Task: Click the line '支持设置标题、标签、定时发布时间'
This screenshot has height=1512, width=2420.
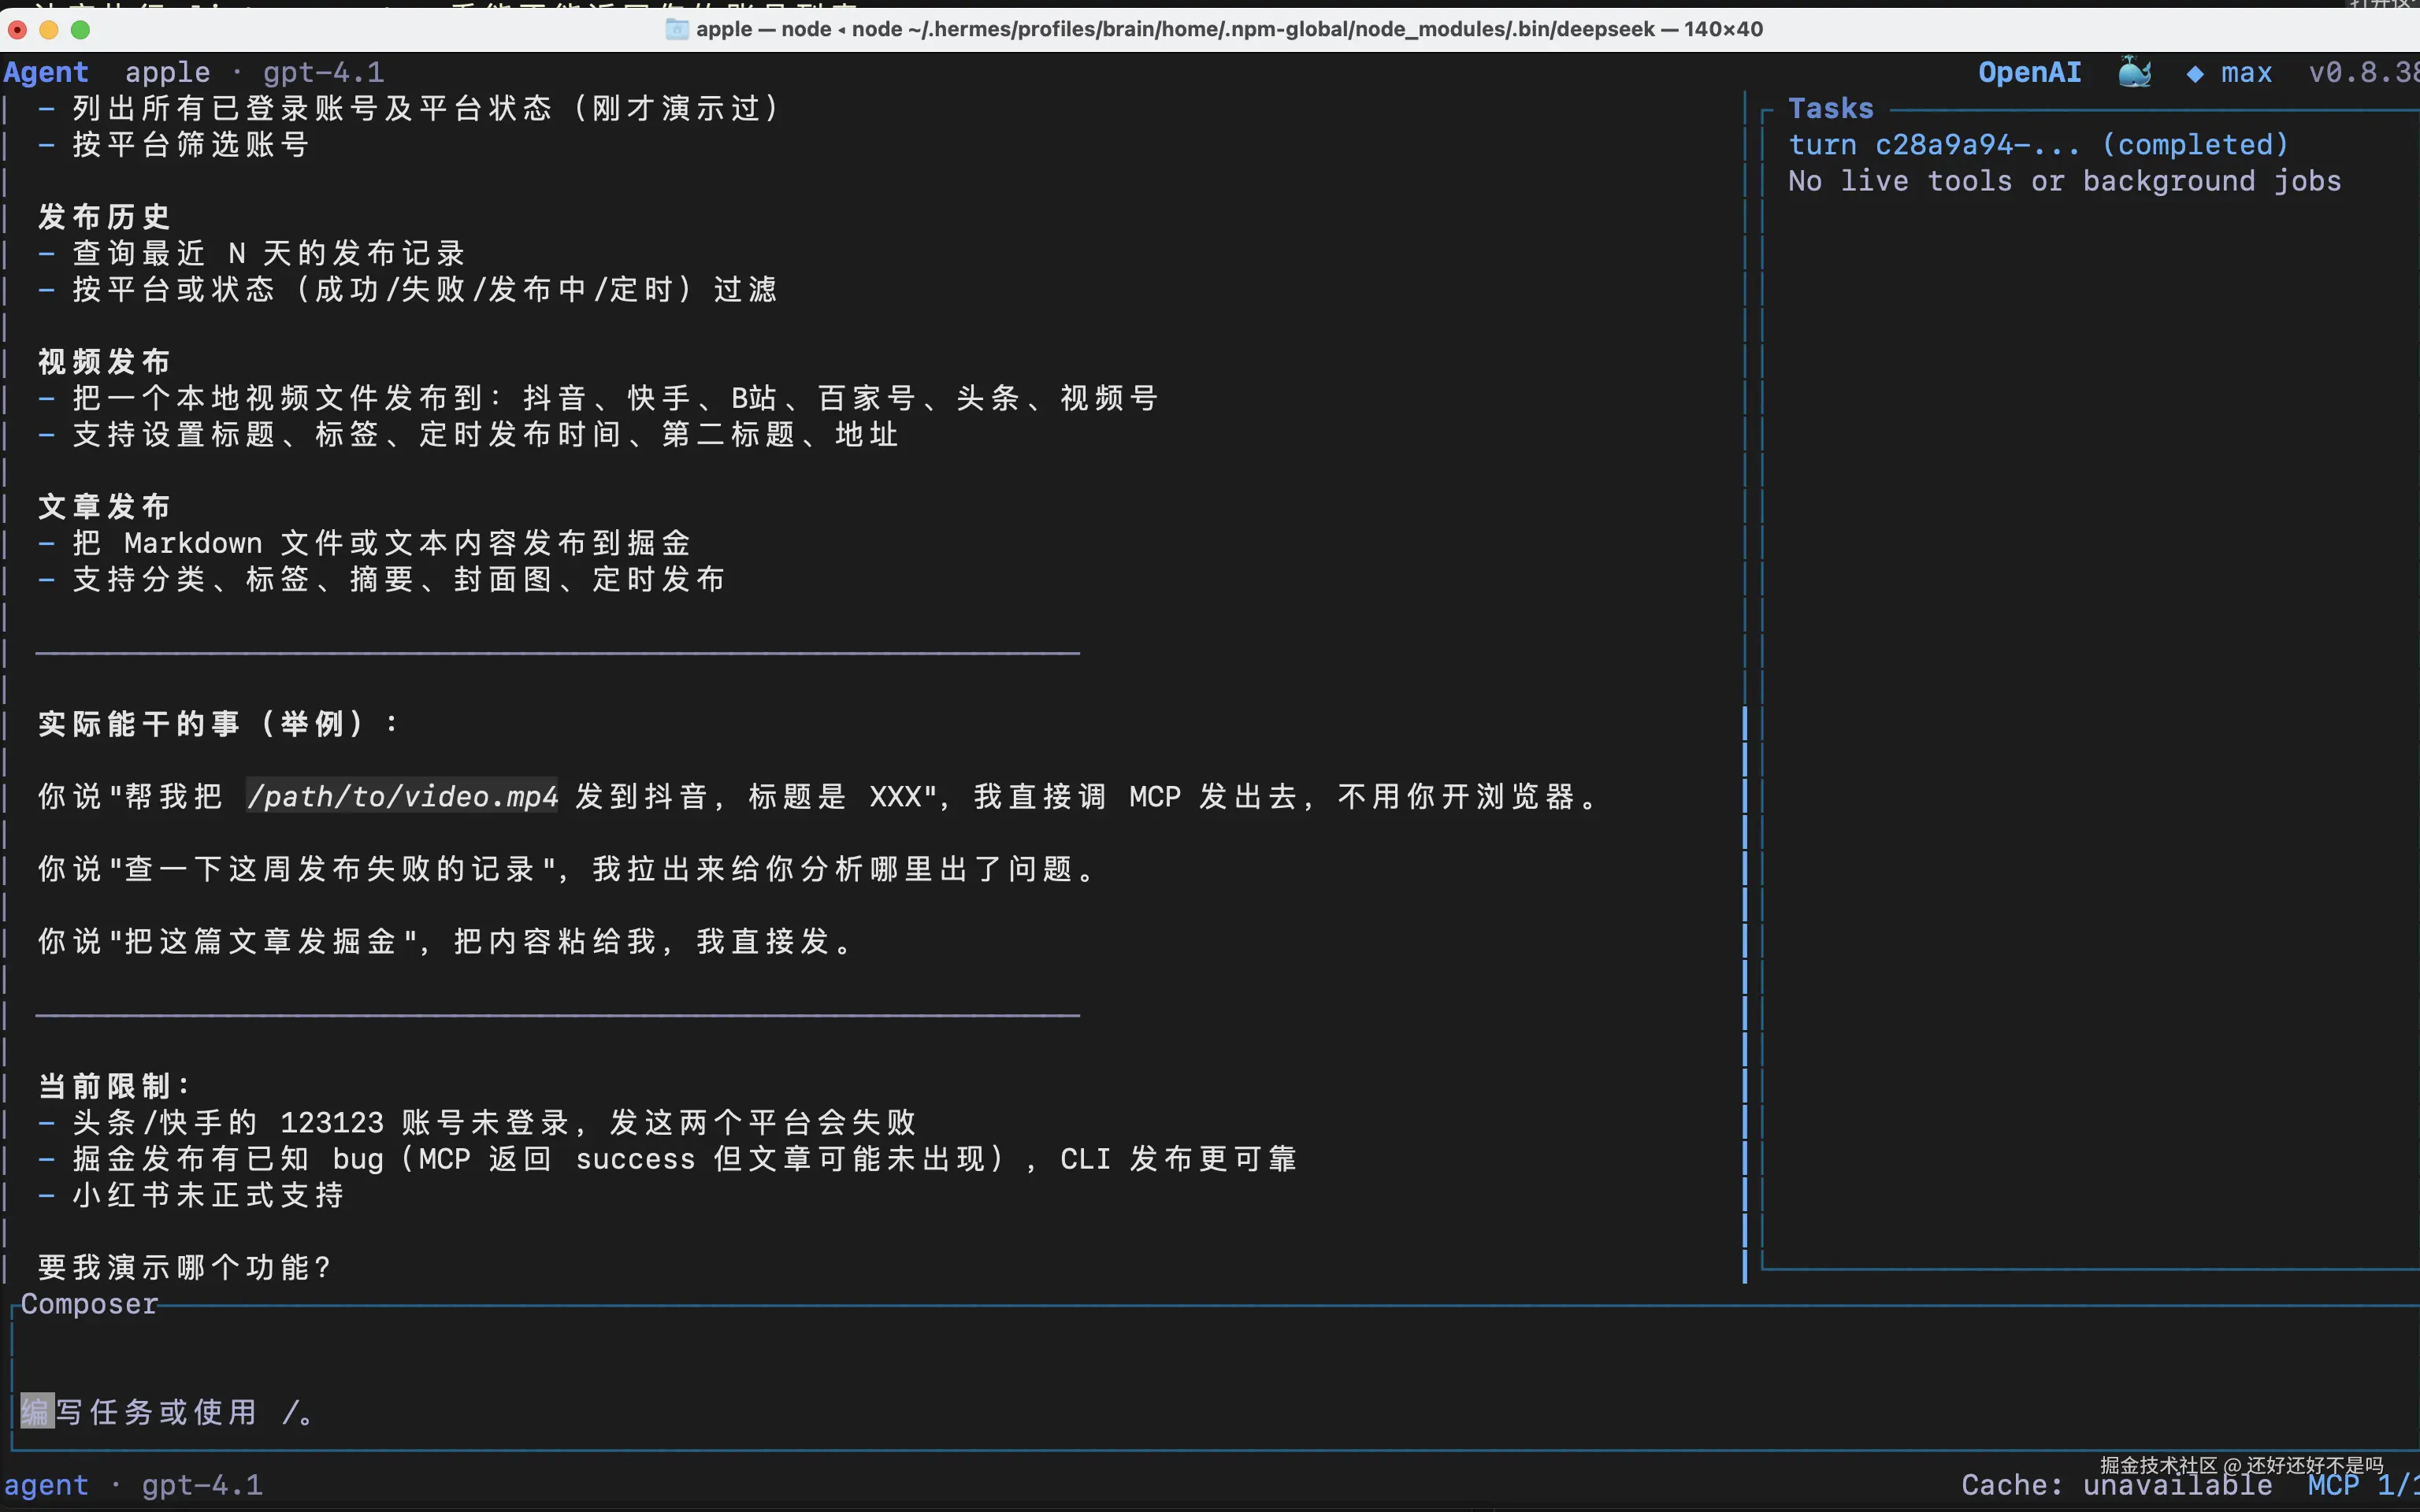Action: 468,435
